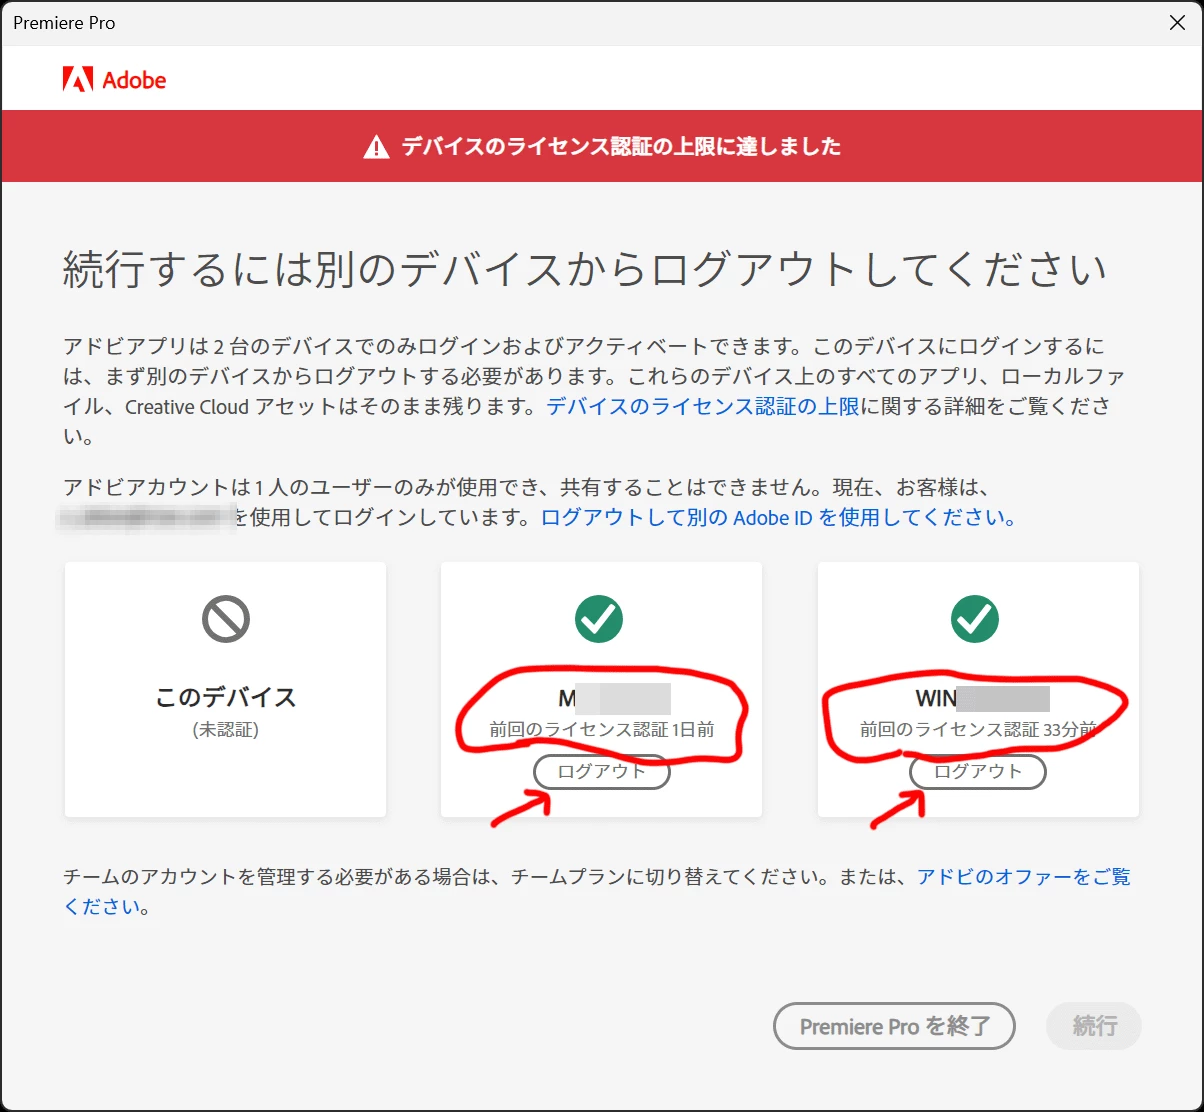This screenshot has width=1204, height=1112.
Task: Click the warning triangle icon in red banner
Action: (x=376, y=147)
